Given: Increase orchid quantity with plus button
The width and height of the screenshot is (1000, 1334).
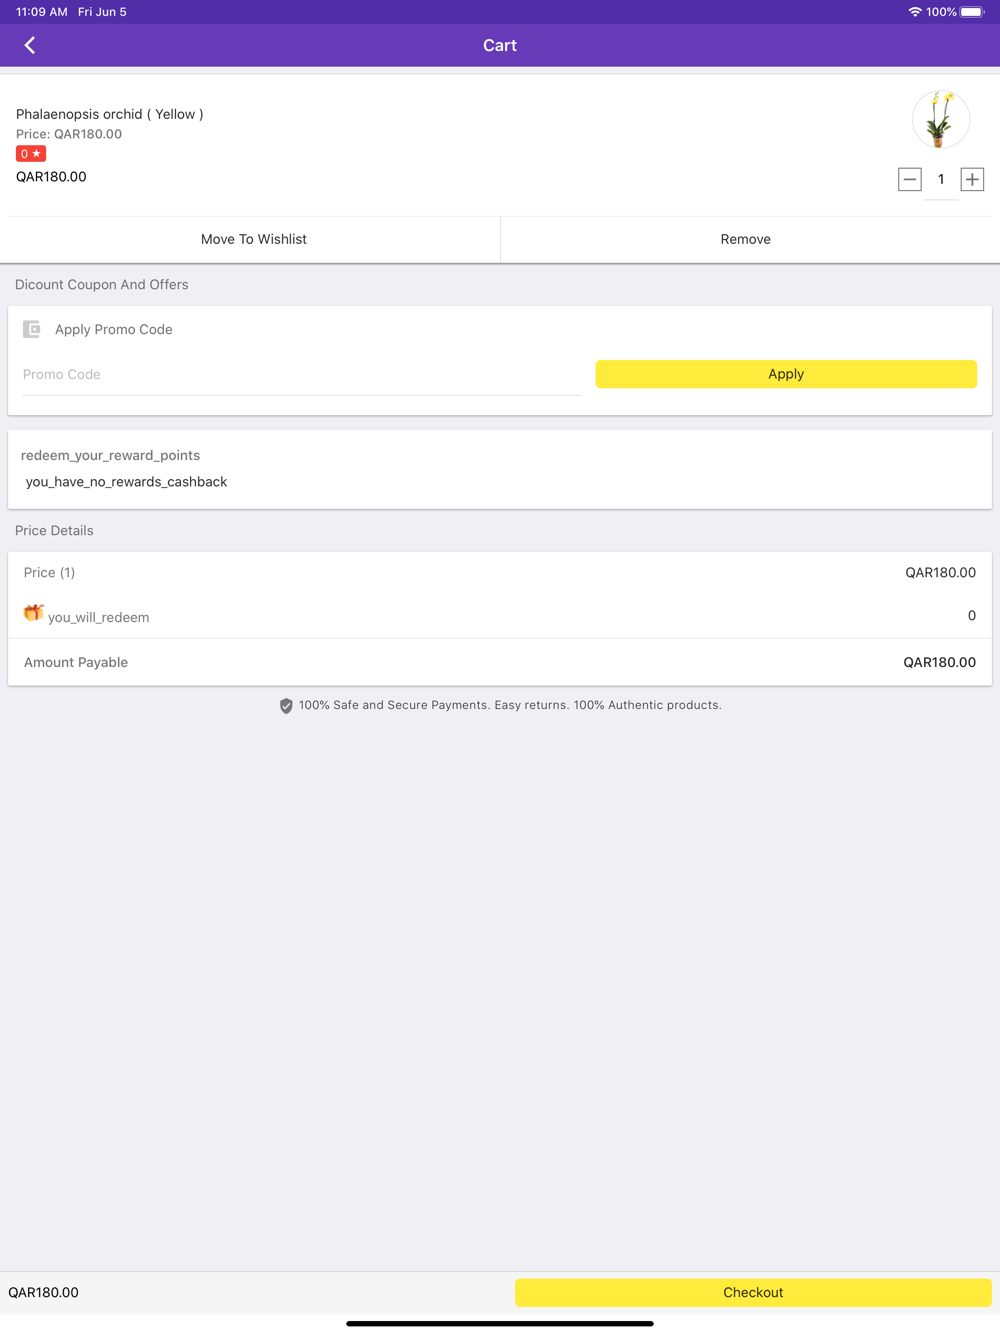Looking at the screenshot, I should [x=972, y=180].
